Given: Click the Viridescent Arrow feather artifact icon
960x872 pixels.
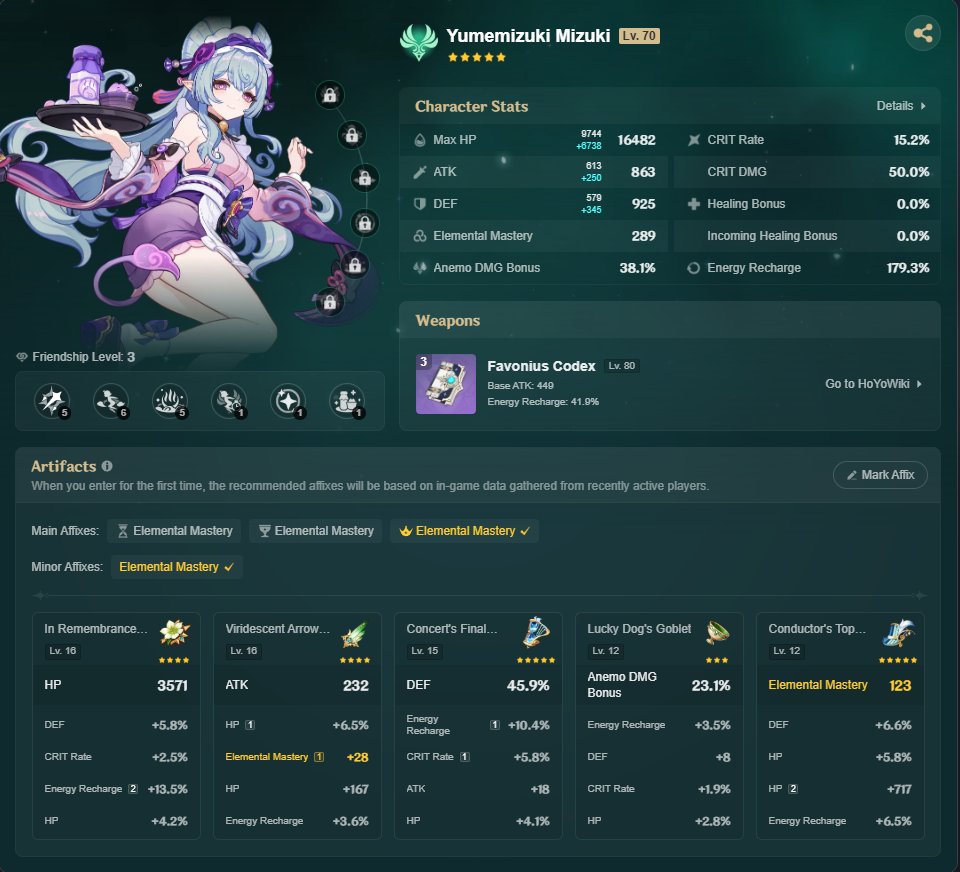Looking at the screenshot, I should tap(354, 634).
